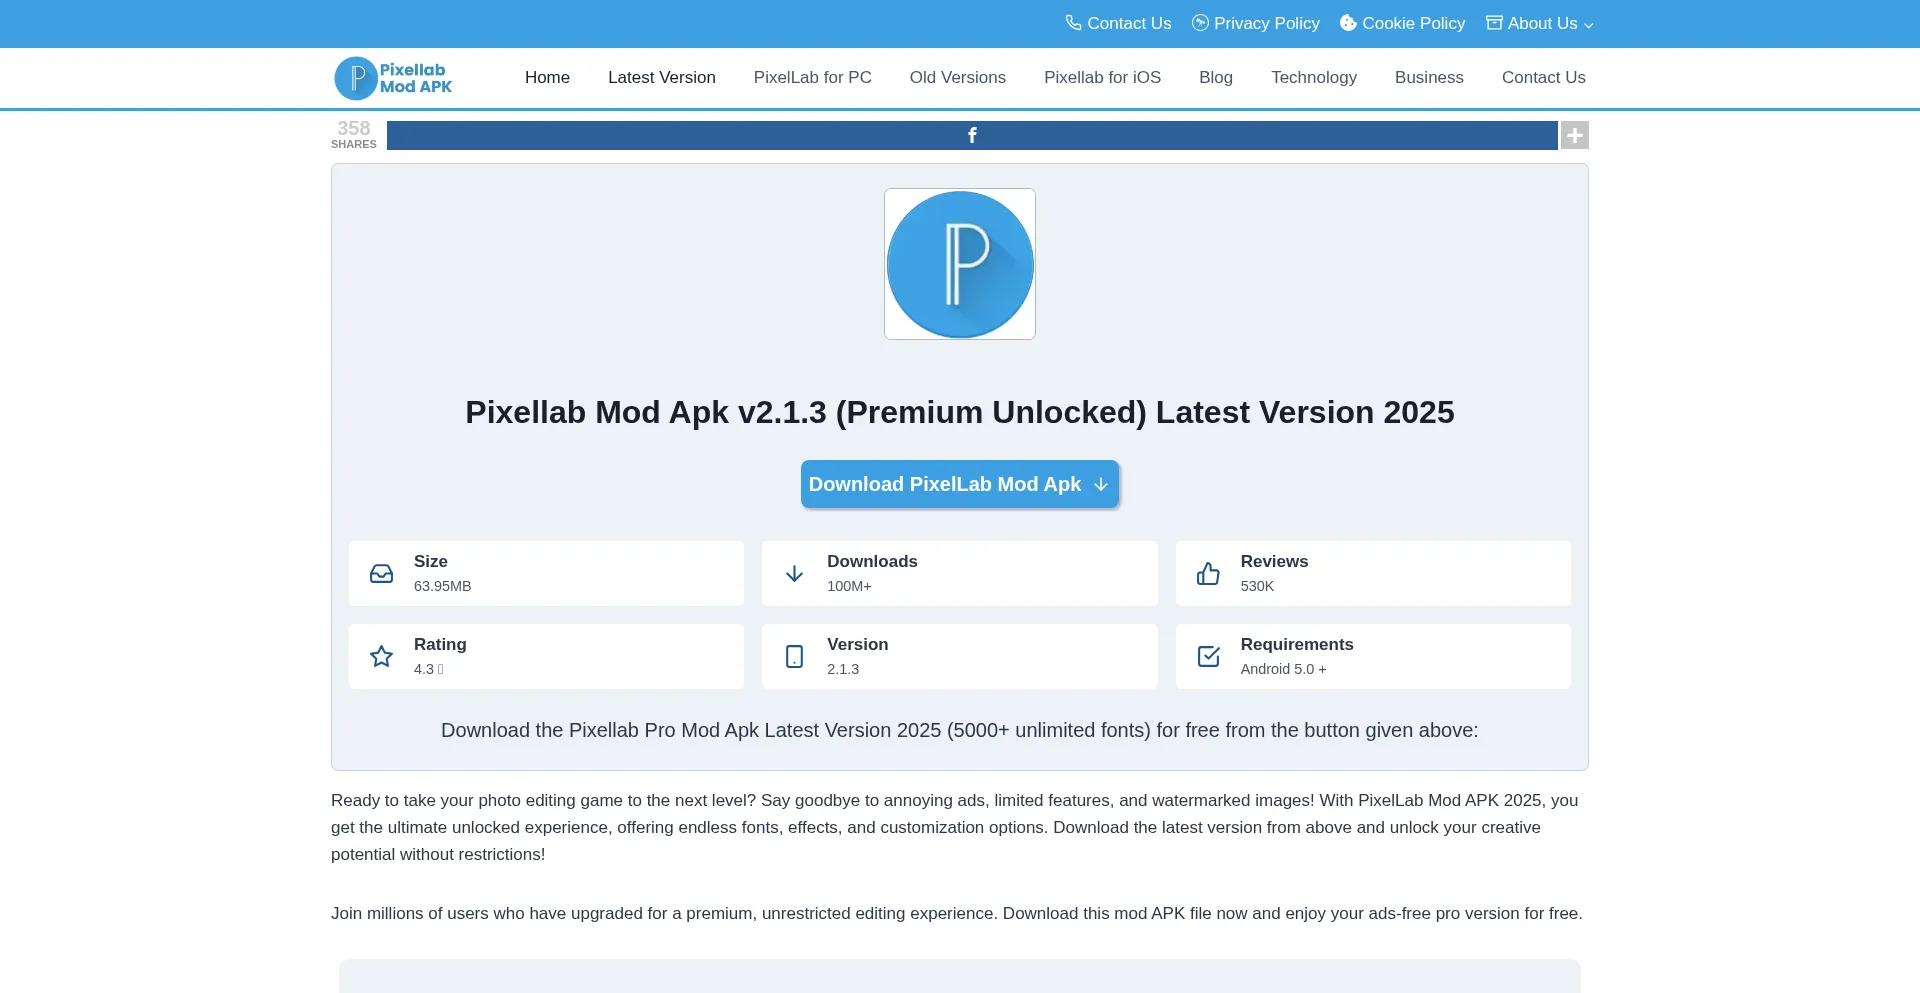Click the Downloads label text
Viewport: 1920px width, 993px height.
click(872, 561)
